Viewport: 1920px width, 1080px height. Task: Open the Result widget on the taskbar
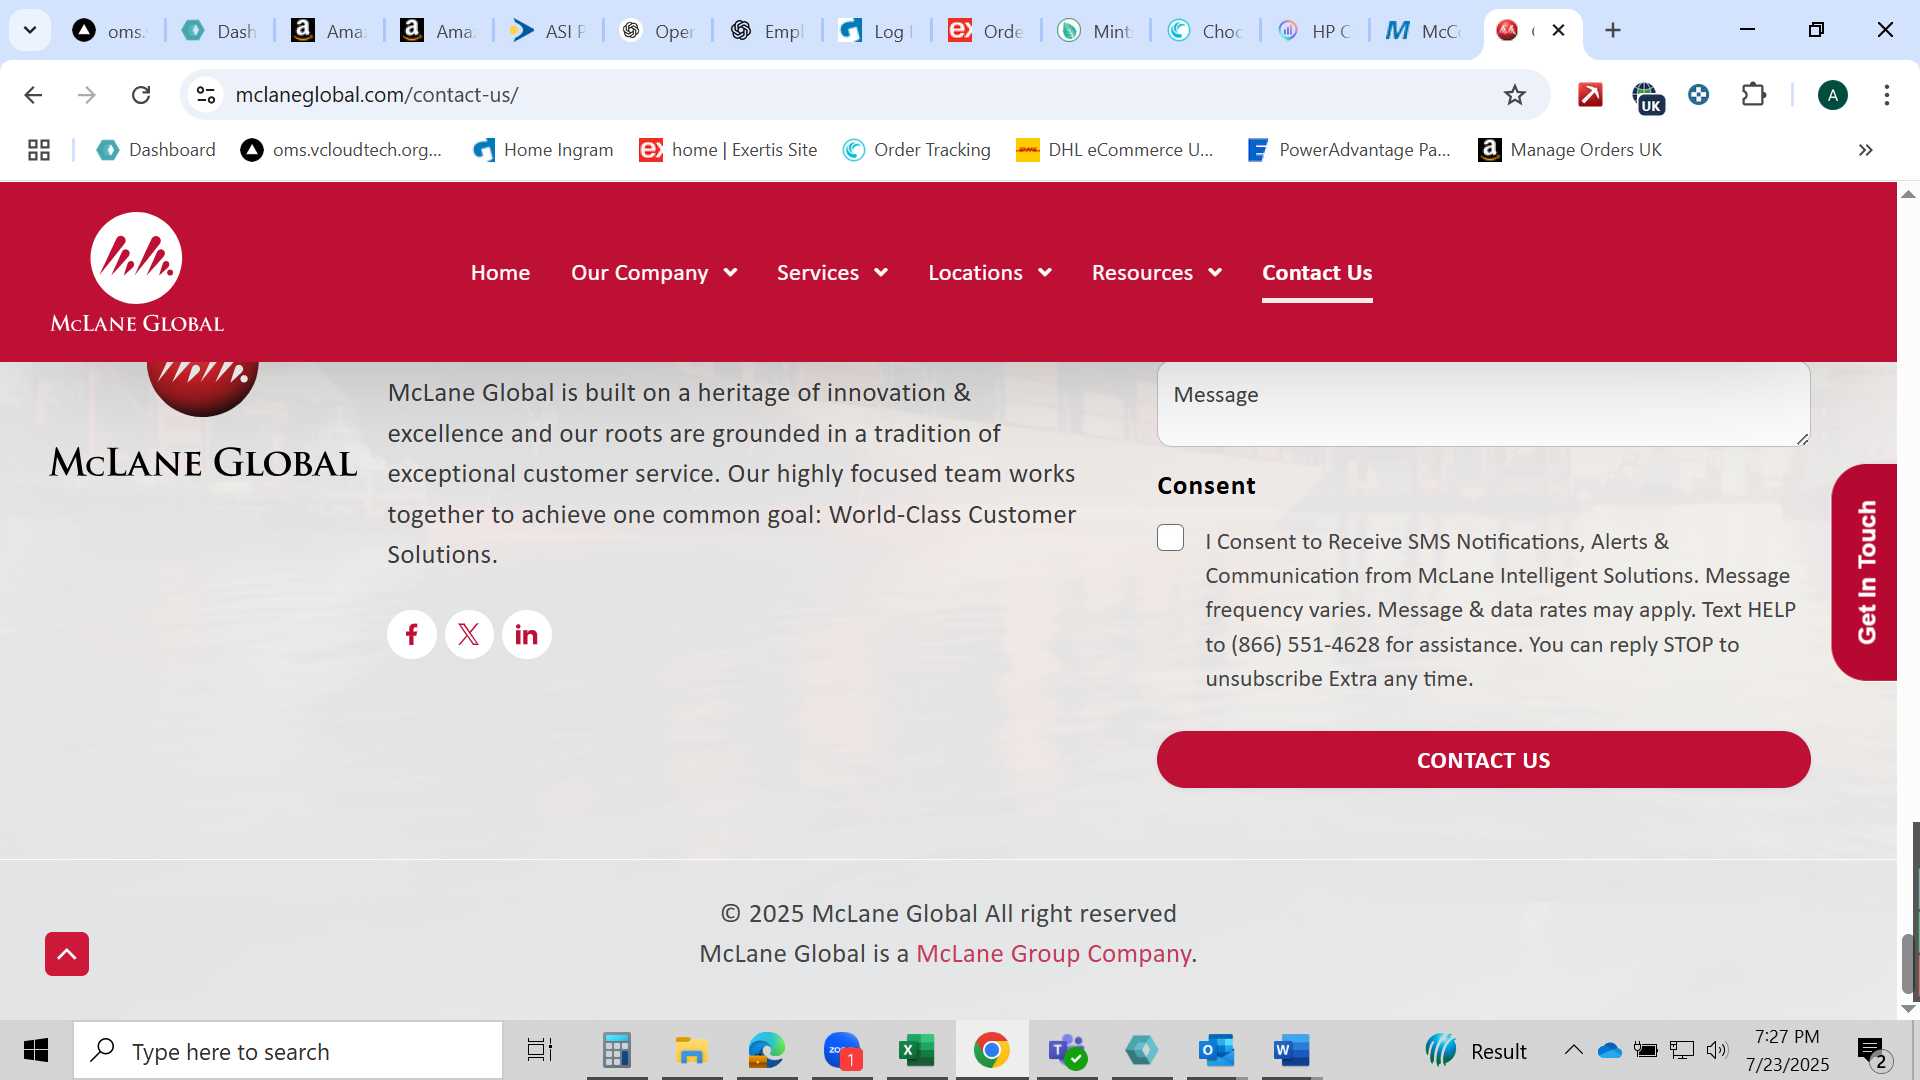click(1477, 1051)
